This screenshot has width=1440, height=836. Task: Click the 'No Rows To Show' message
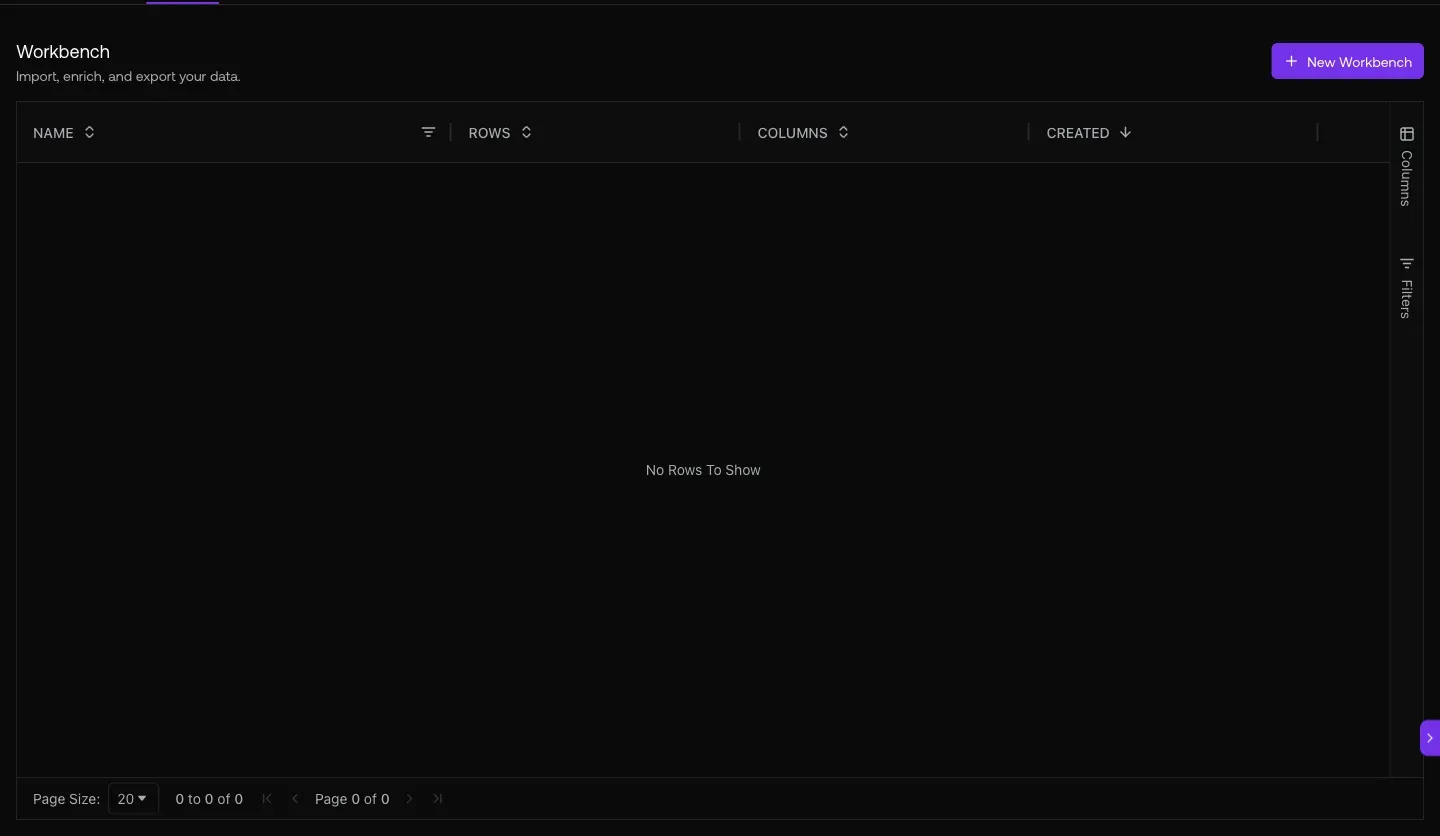(703, 470)
